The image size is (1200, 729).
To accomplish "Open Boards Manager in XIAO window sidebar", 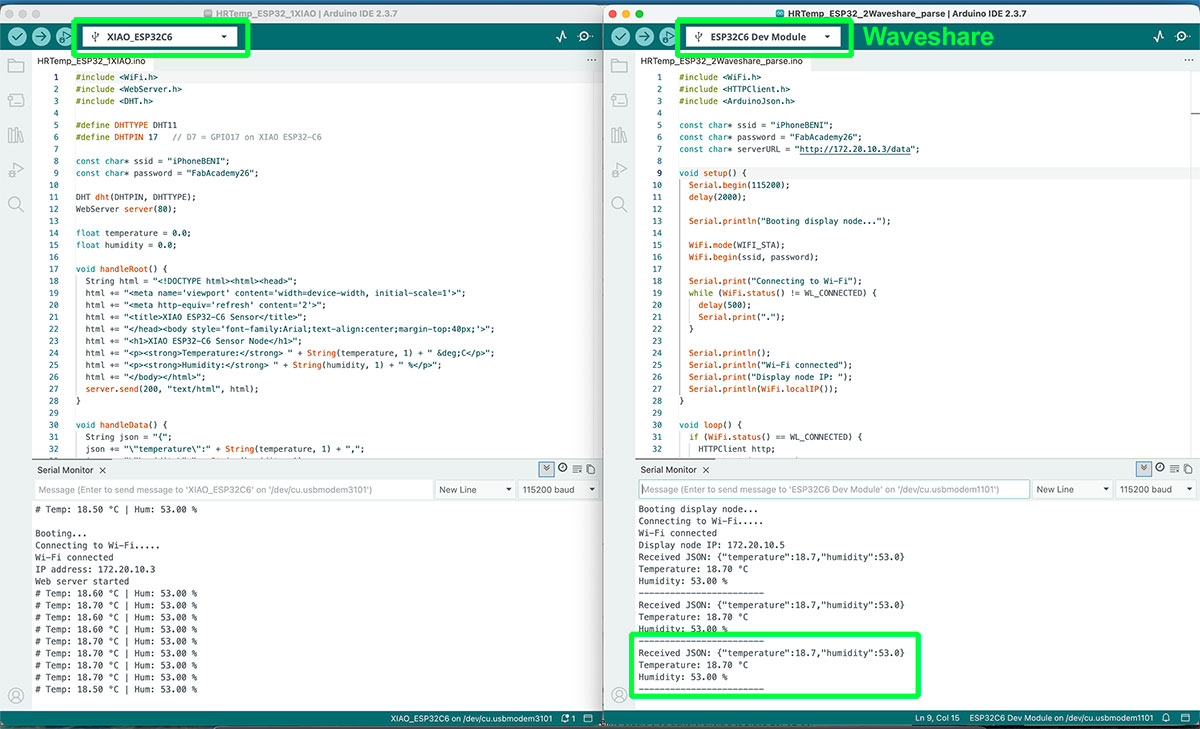I will (x=15, y=100).
